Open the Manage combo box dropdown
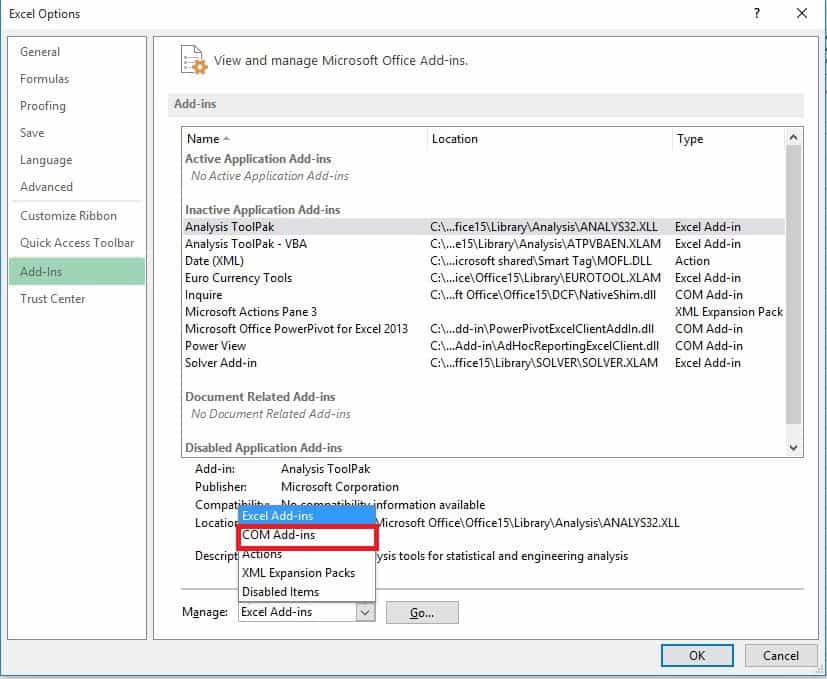The image size is (827, 679). click(x=366, y=611)
